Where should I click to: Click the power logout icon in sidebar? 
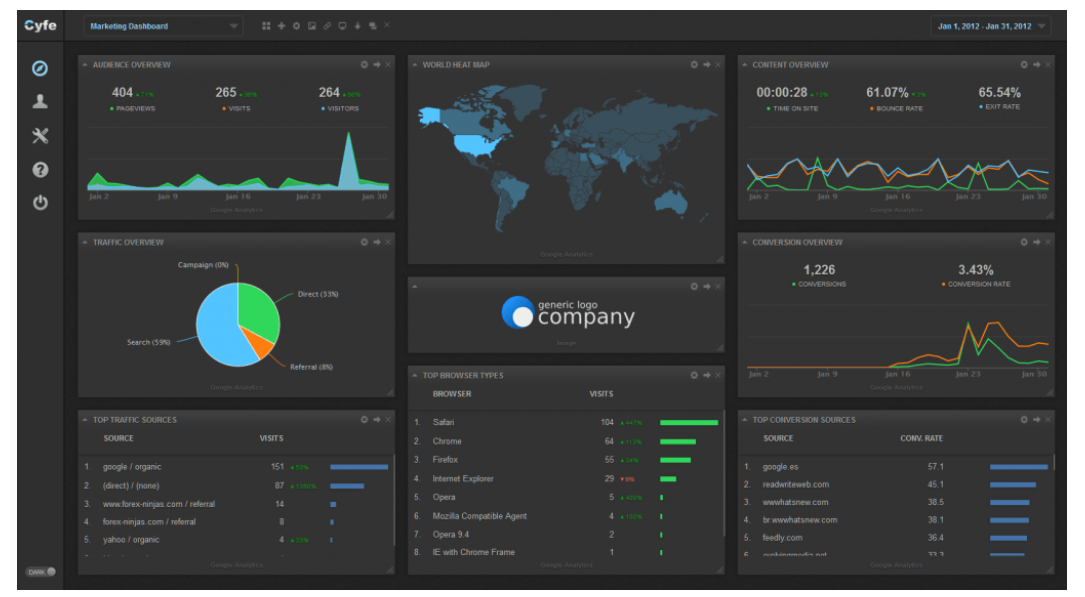(x=40, y=203)
